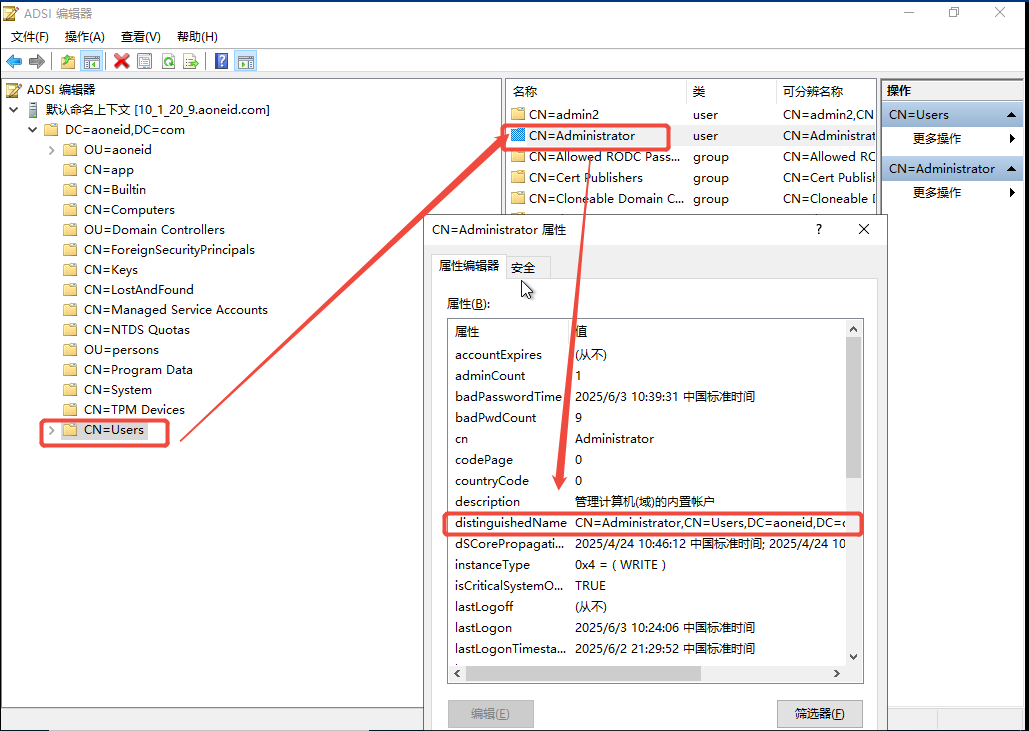Click the attribute list scroll-right arrow
Screen dimensions: 1029x731
tap(837, 673)
